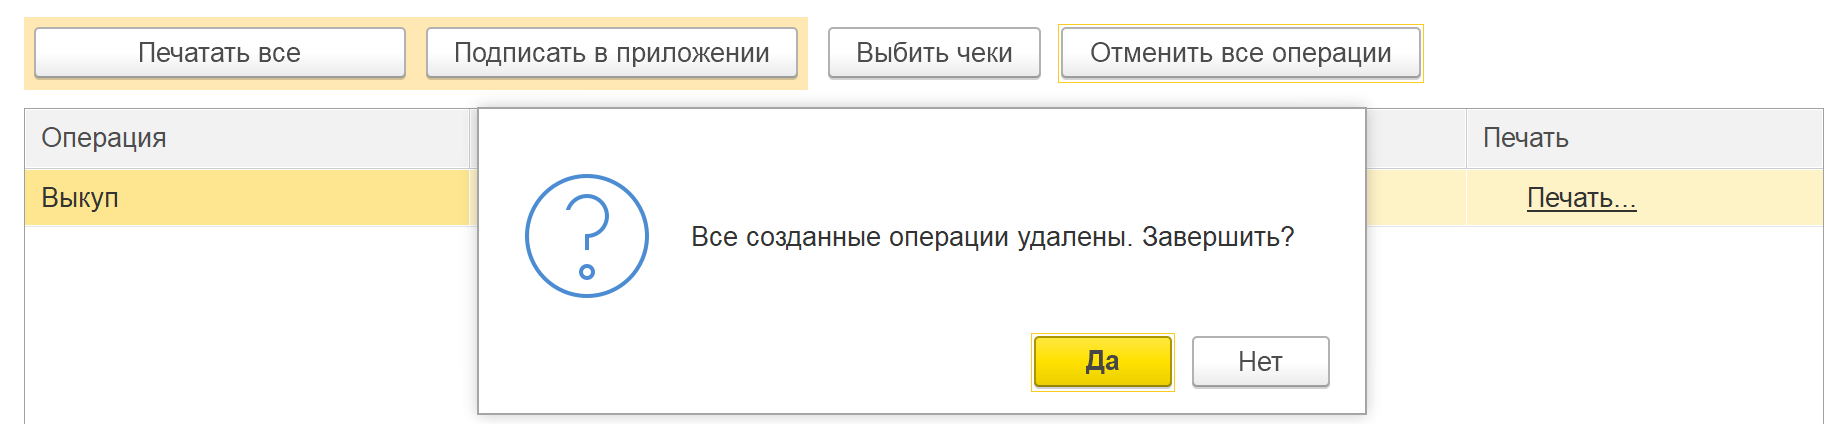Select the Выкуп operation row

[247, 198]
